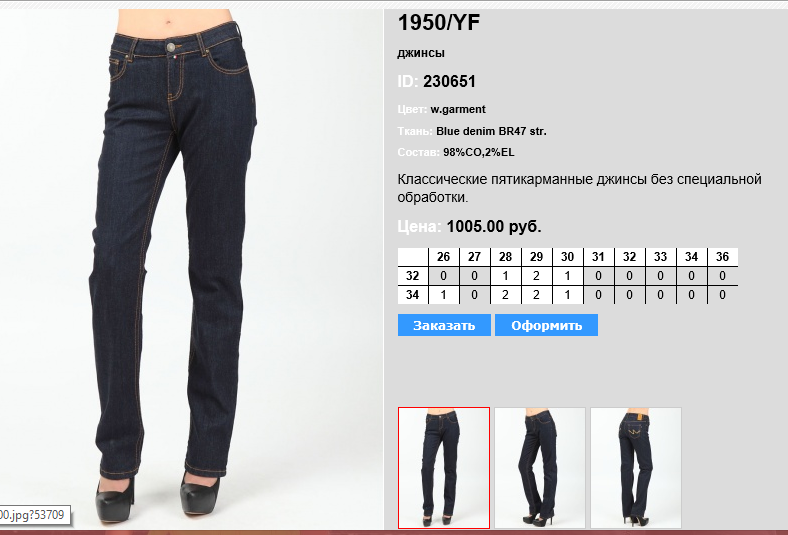The height and width of the screenshot is (535, 788).
Task: Select the side view jeans thumbnail
Action: click(540, 468)
